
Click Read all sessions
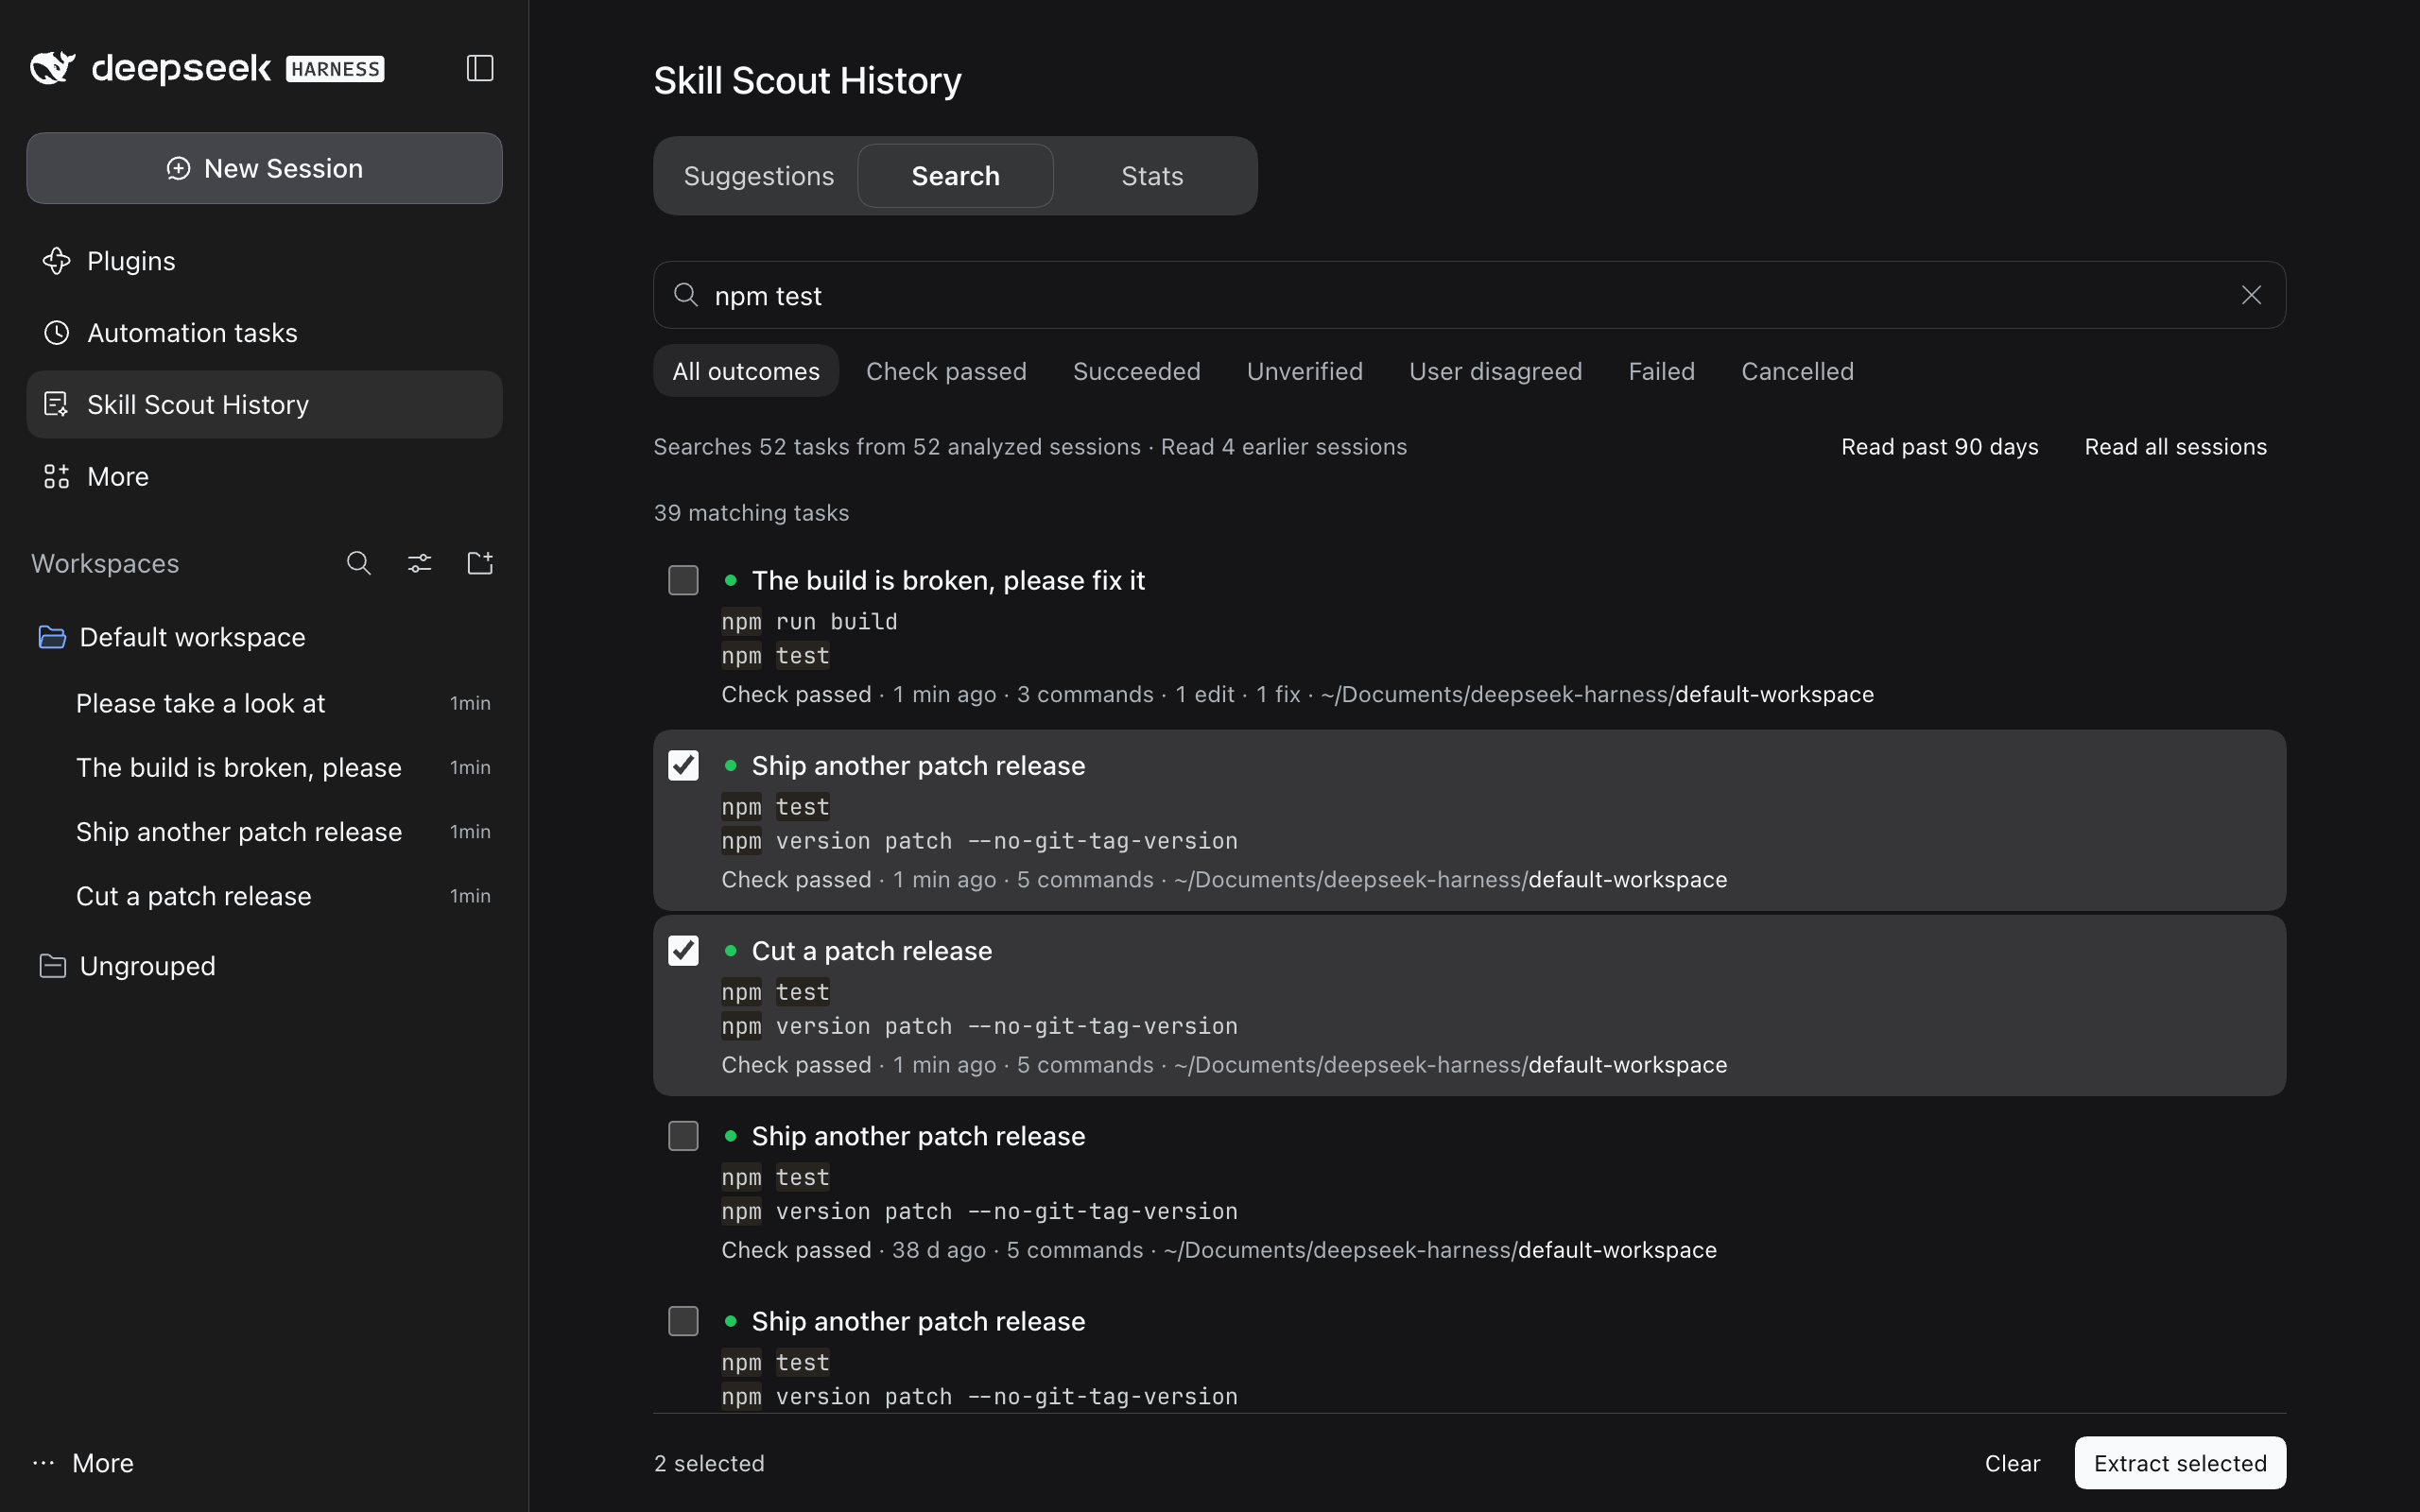pos(2176,447)
